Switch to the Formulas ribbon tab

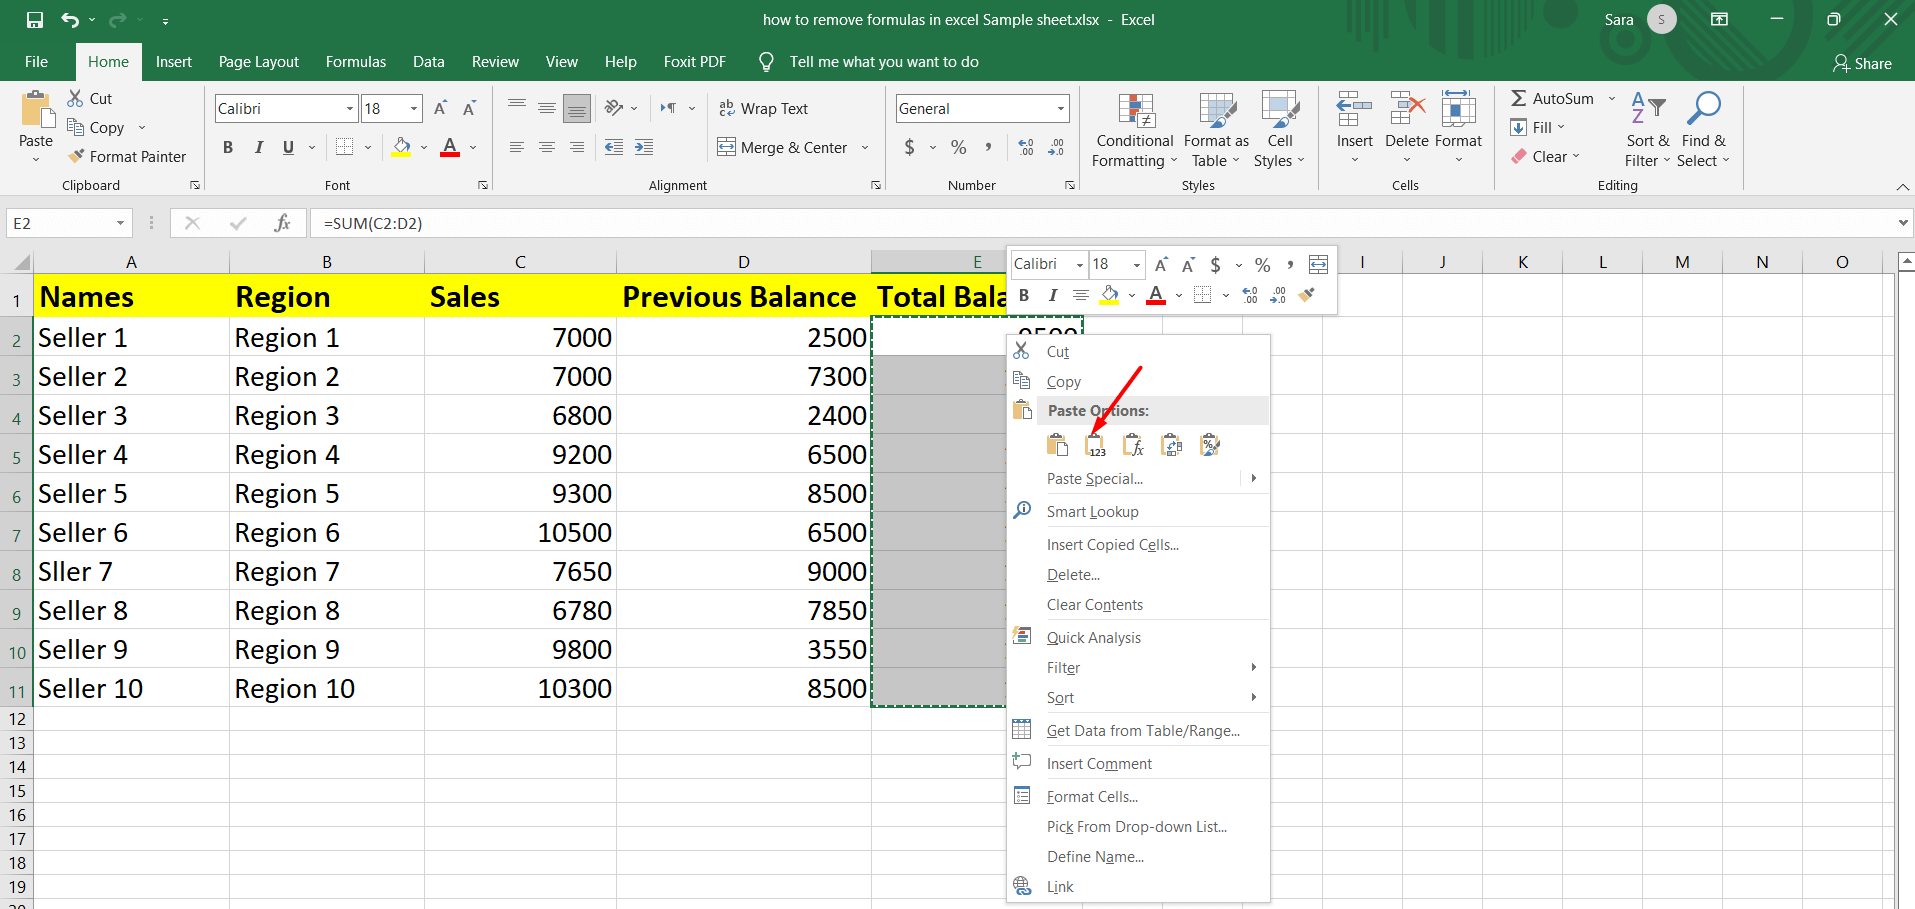355,61
